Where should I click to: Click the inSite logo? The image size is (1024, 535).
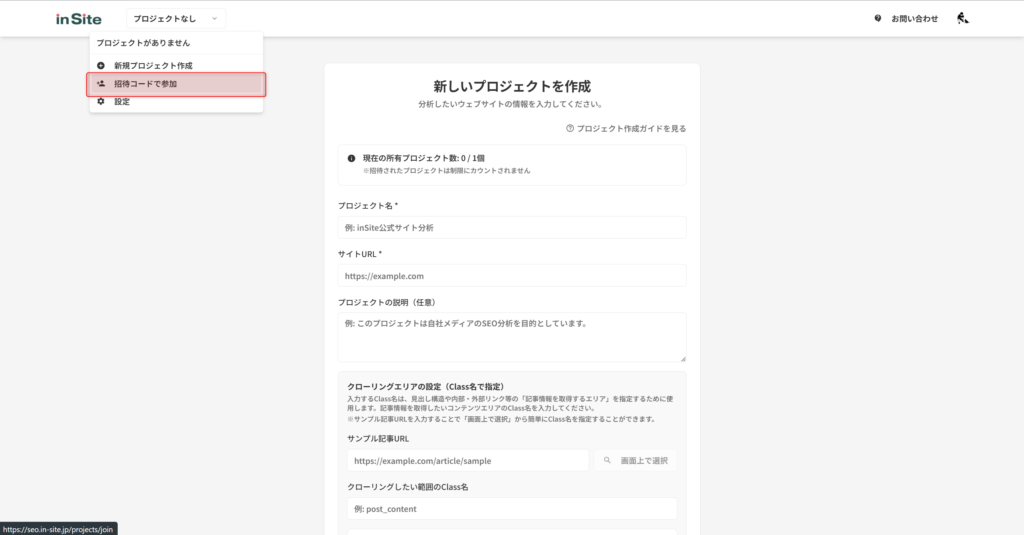click(78, 19)
